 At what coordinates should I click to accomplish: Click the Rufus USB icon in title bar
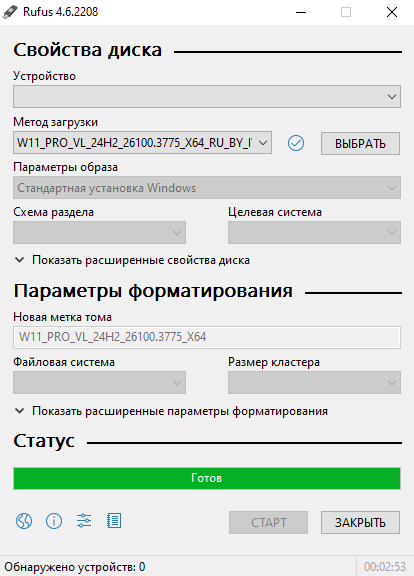pyautogui.click(x=10, y=12)
